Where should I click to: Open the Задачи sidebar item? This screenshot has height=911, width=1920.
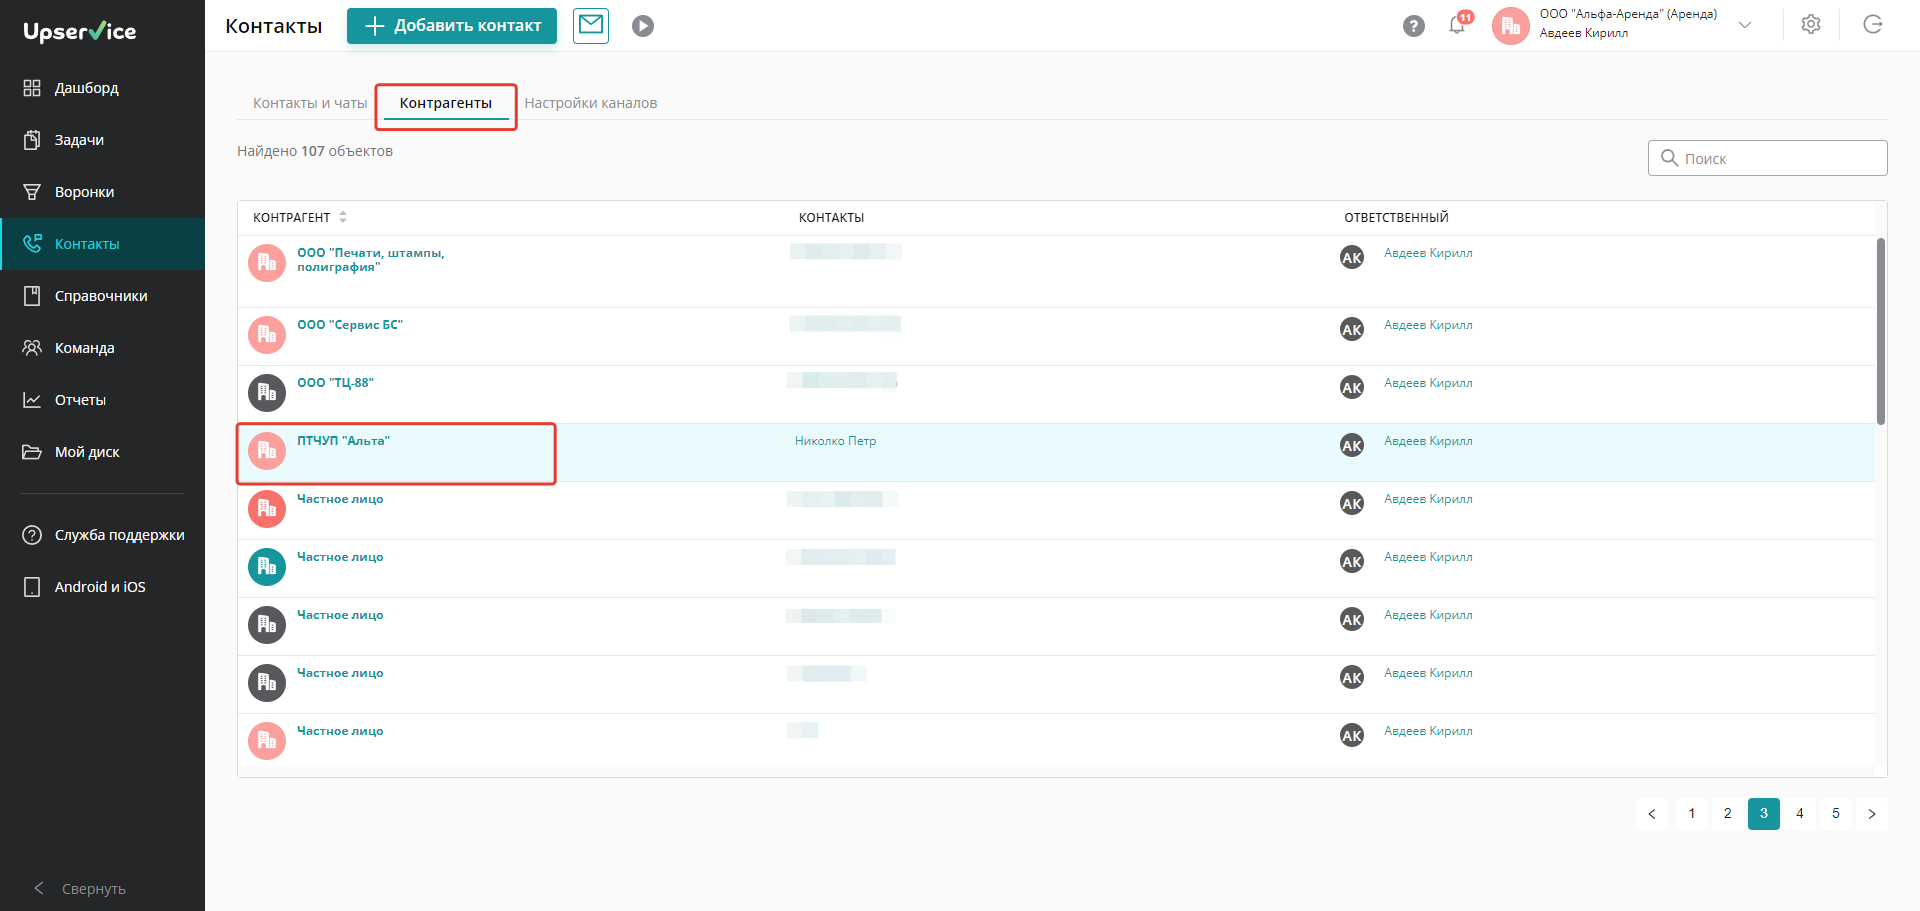(x=102, y=140)
